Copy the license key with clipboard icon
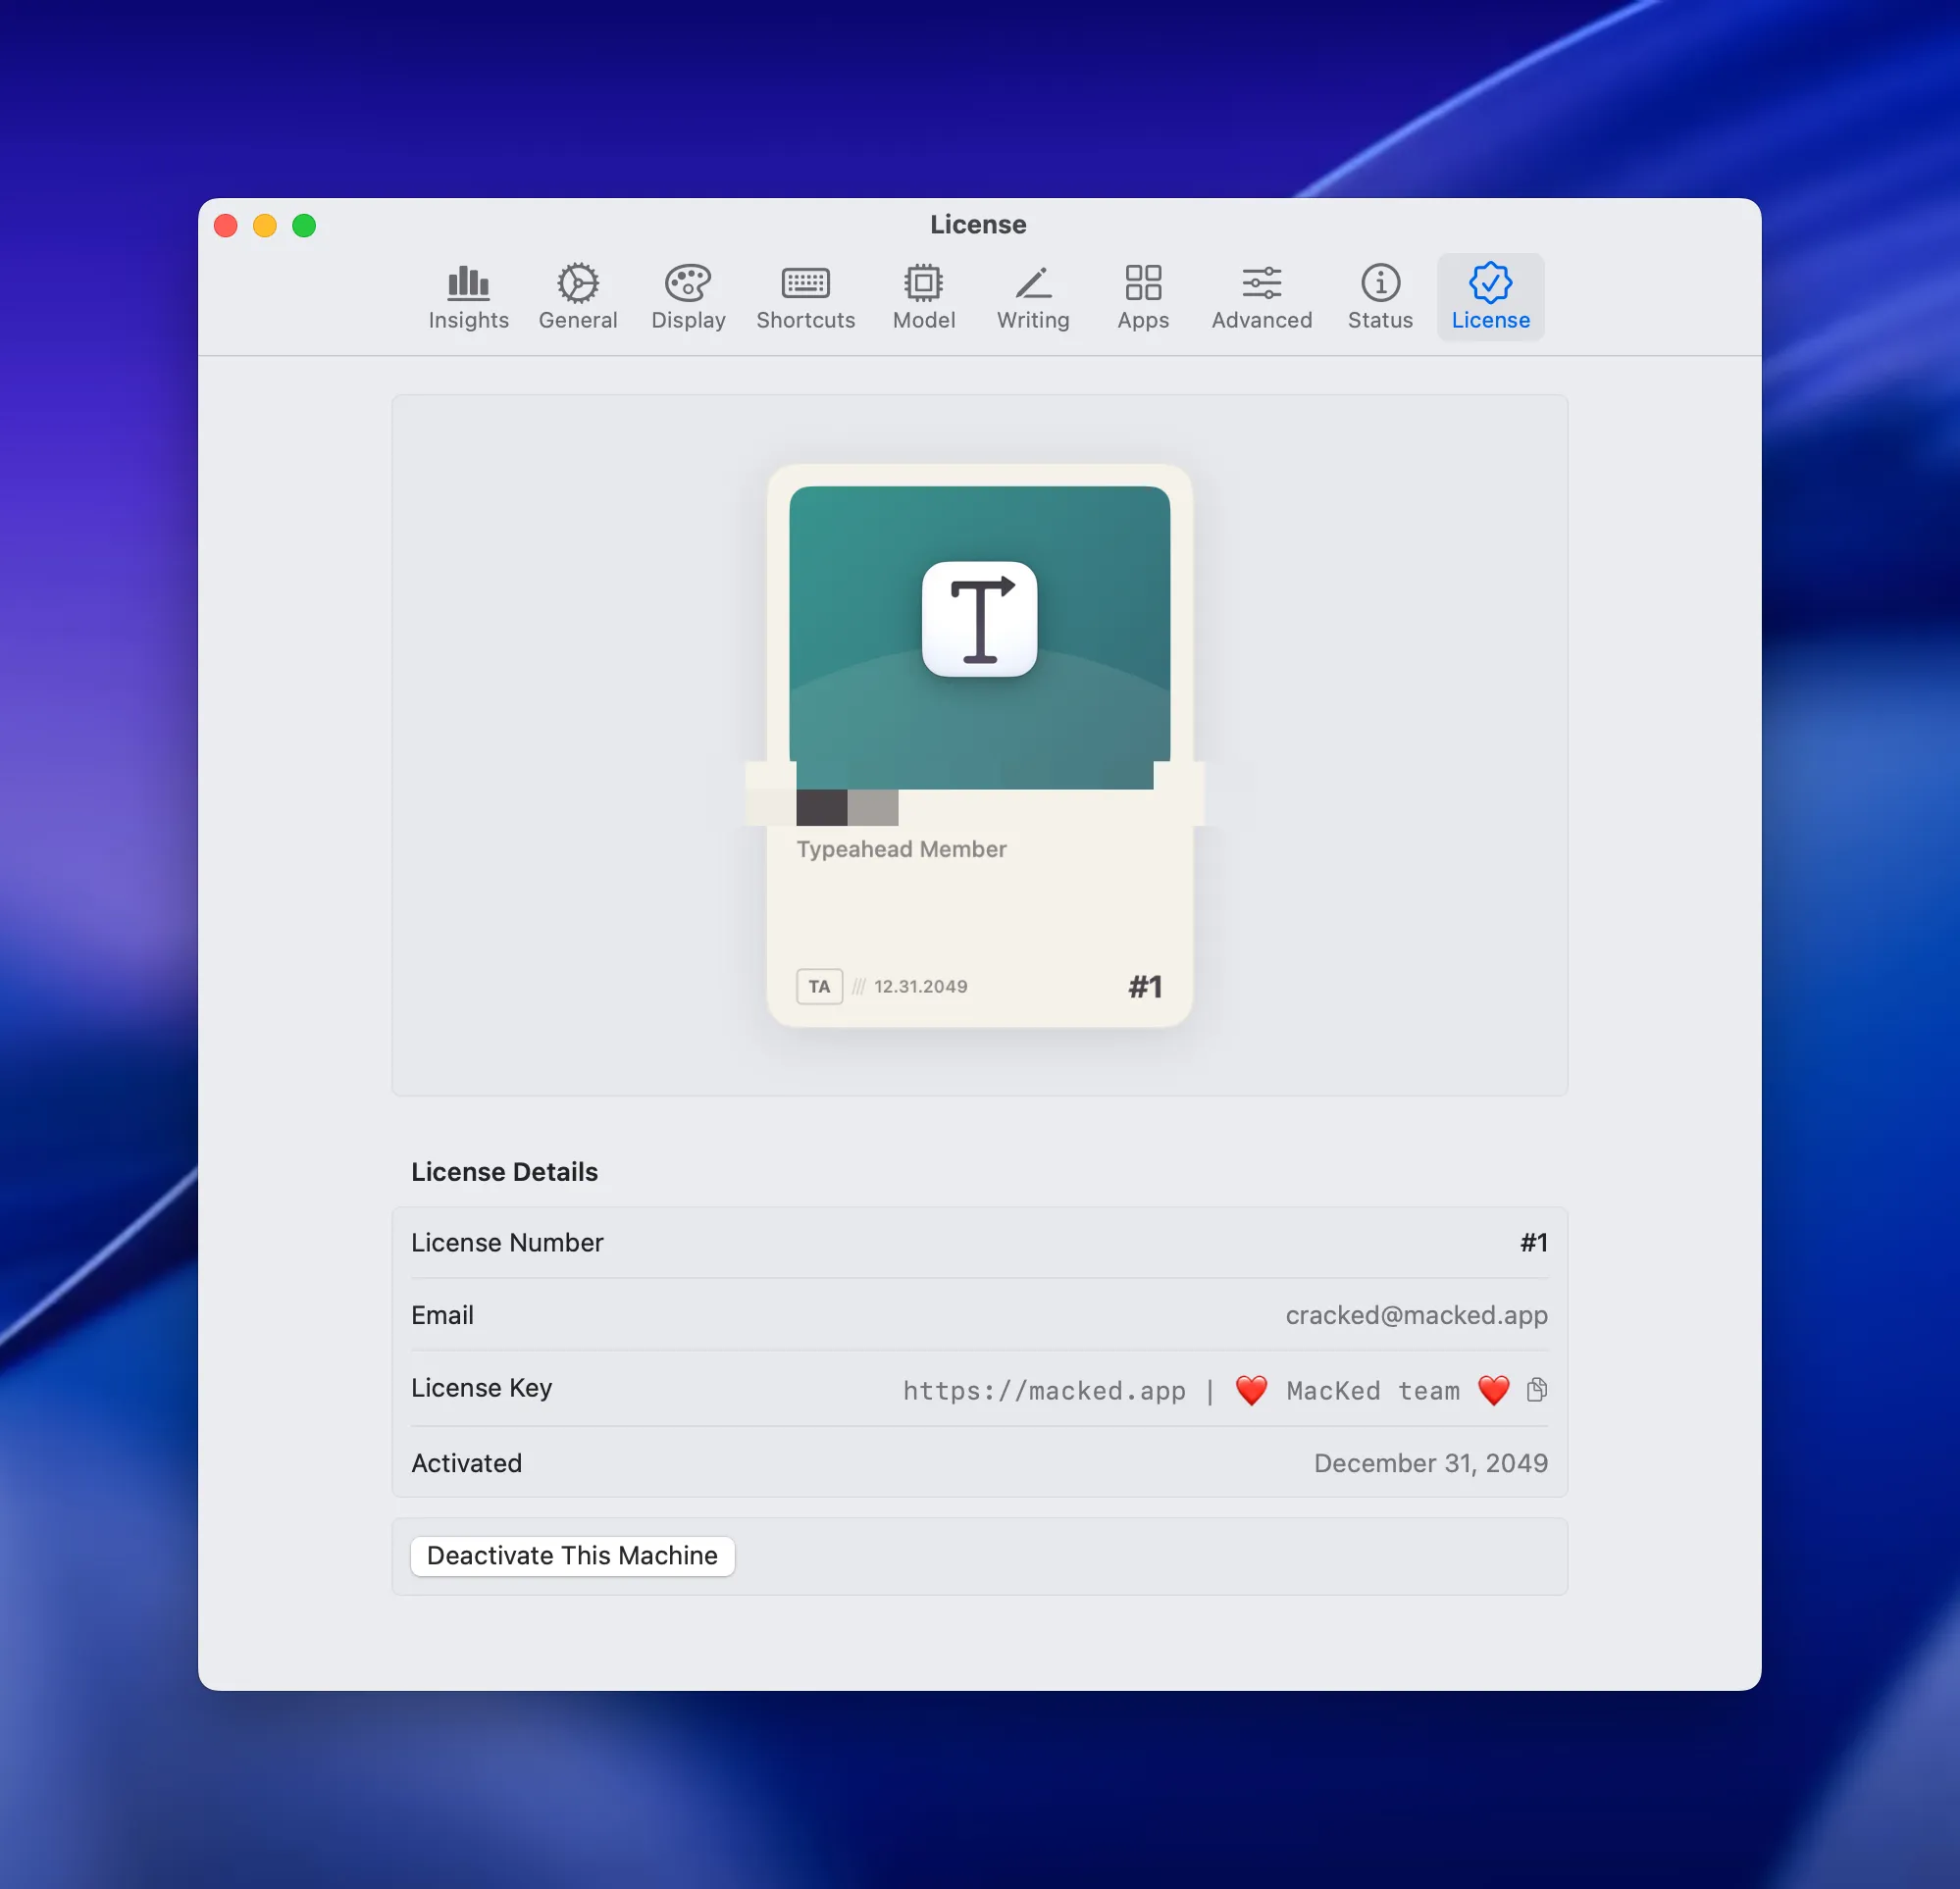Image resolution: width=1960 pixels, height=1889 pixels. [1537, 1389]
